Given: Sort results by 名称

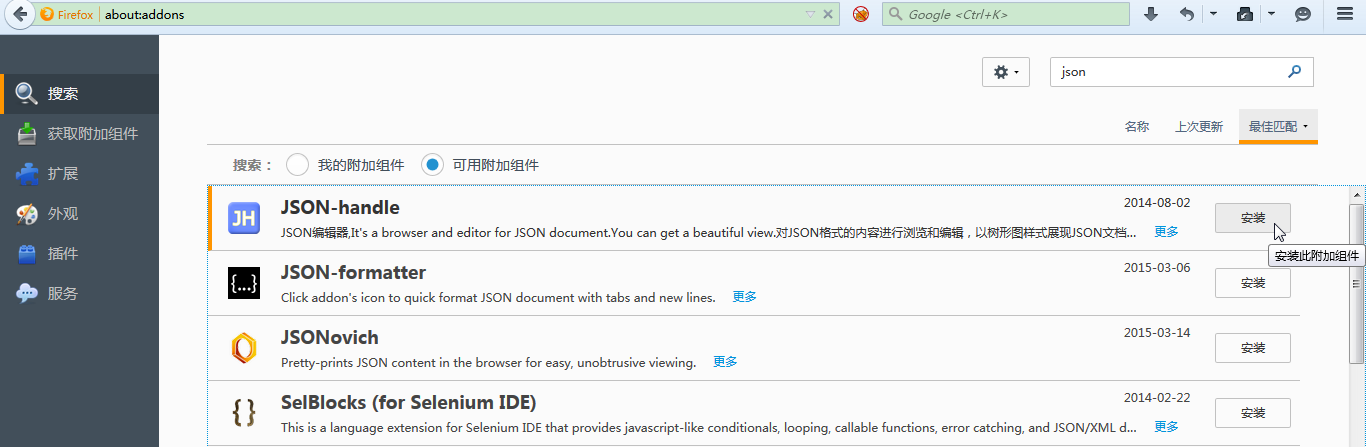Looking at the screenshot, I should click(x=1136, y=126).
